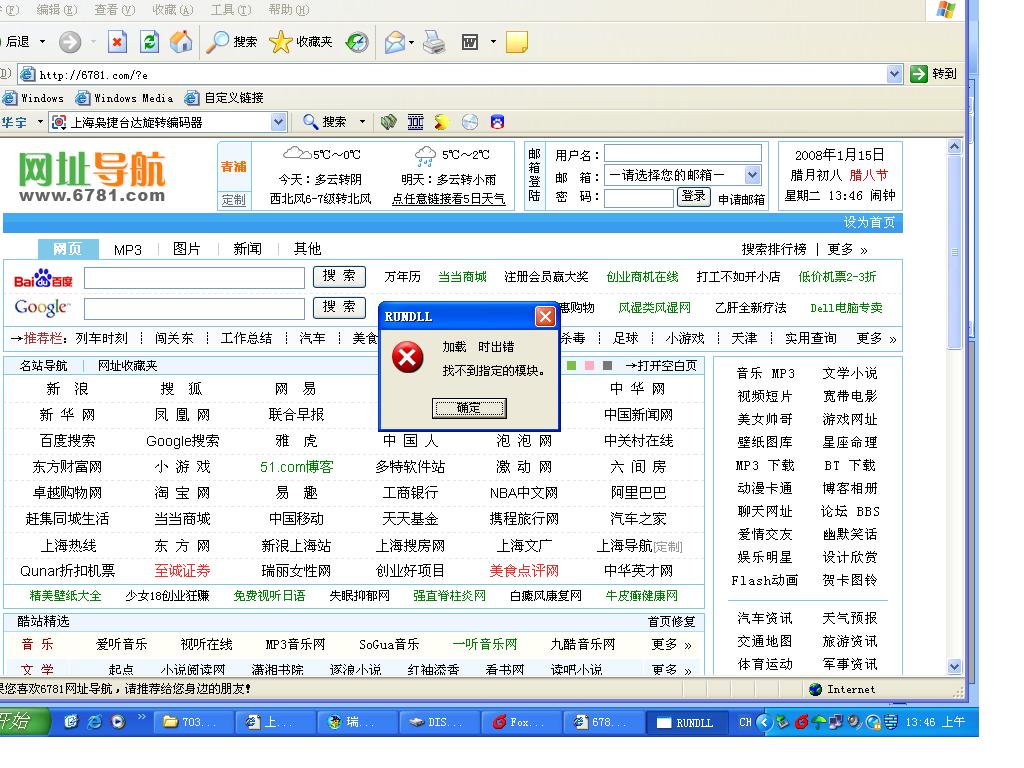Click the History clock icon
This screenshot has width=1024, height=768.
(x=357, y=42)
